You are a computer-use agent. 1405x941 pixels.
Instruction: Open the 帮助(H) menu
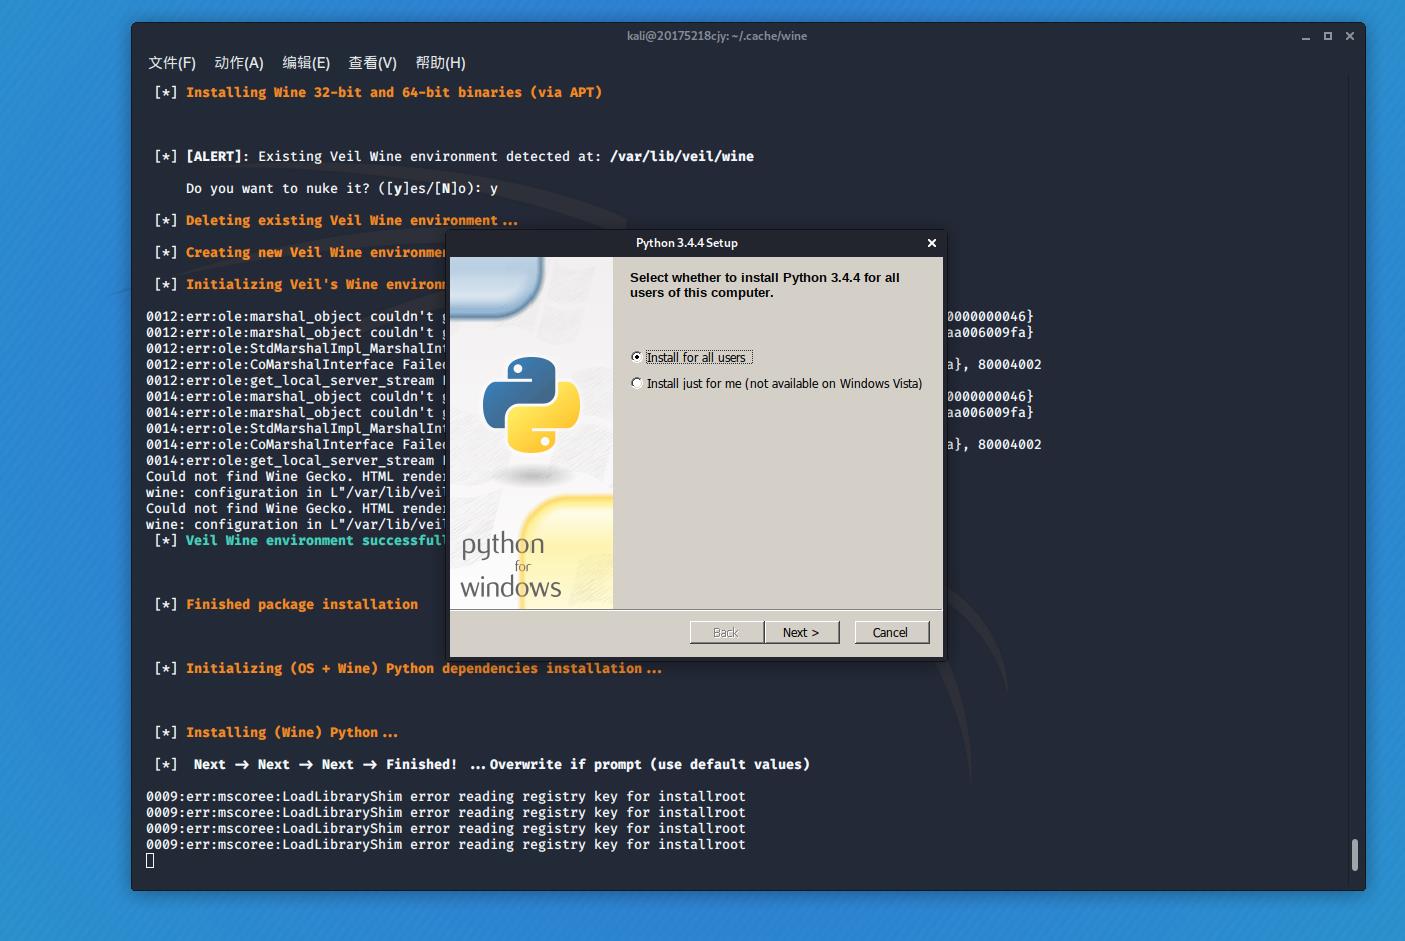440,63
